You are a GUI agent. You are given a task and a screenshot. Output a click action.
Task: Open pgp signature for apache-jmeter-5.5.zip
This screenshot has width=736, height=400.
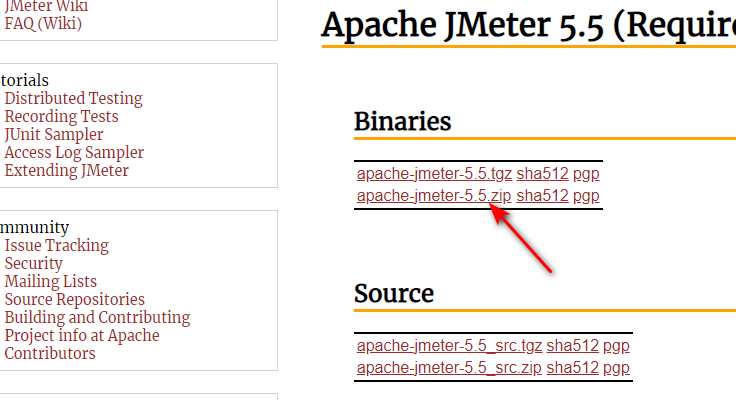586,195
